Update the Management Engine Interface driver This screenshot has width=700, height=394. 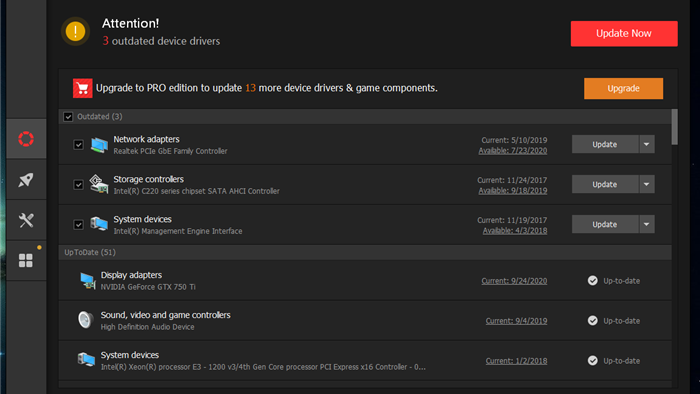coord(605,224)
